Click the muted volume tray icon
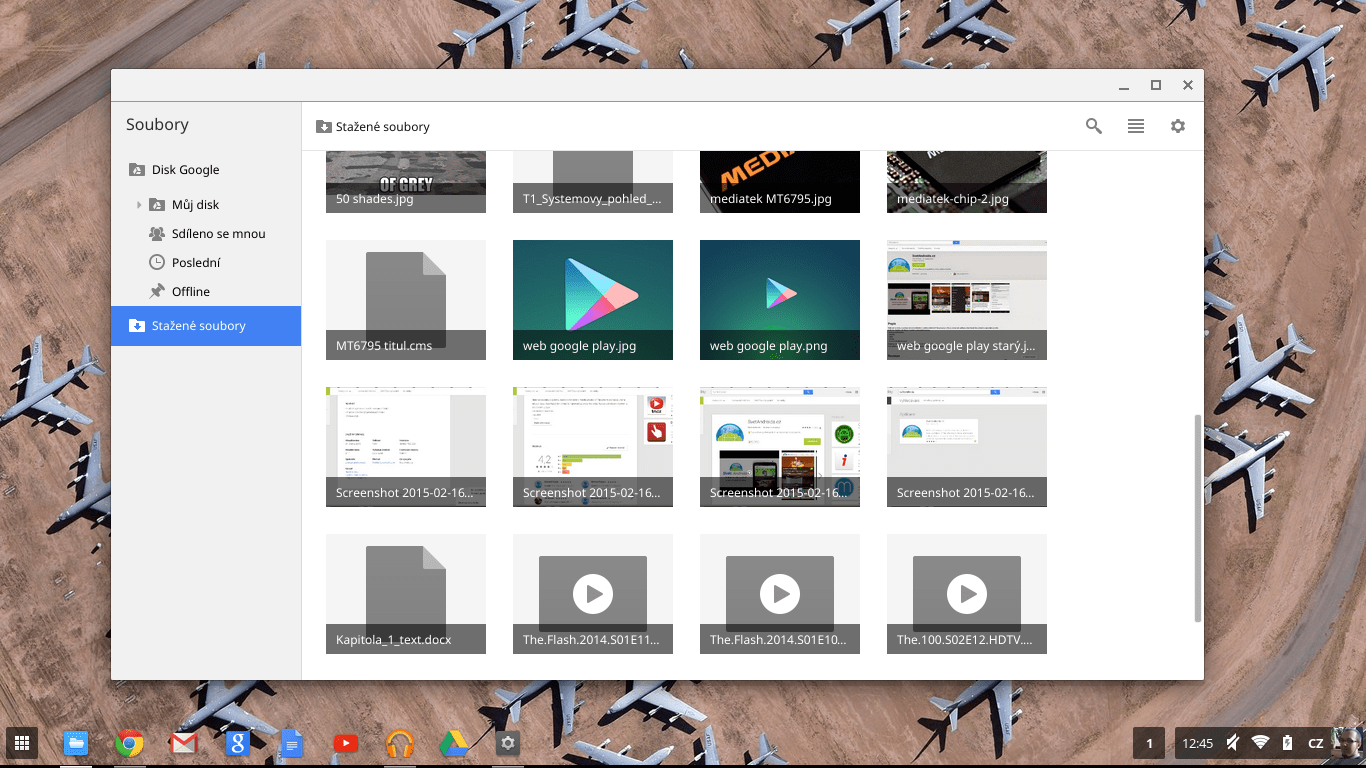The image size is (1366, 768). click(1233, 743)
